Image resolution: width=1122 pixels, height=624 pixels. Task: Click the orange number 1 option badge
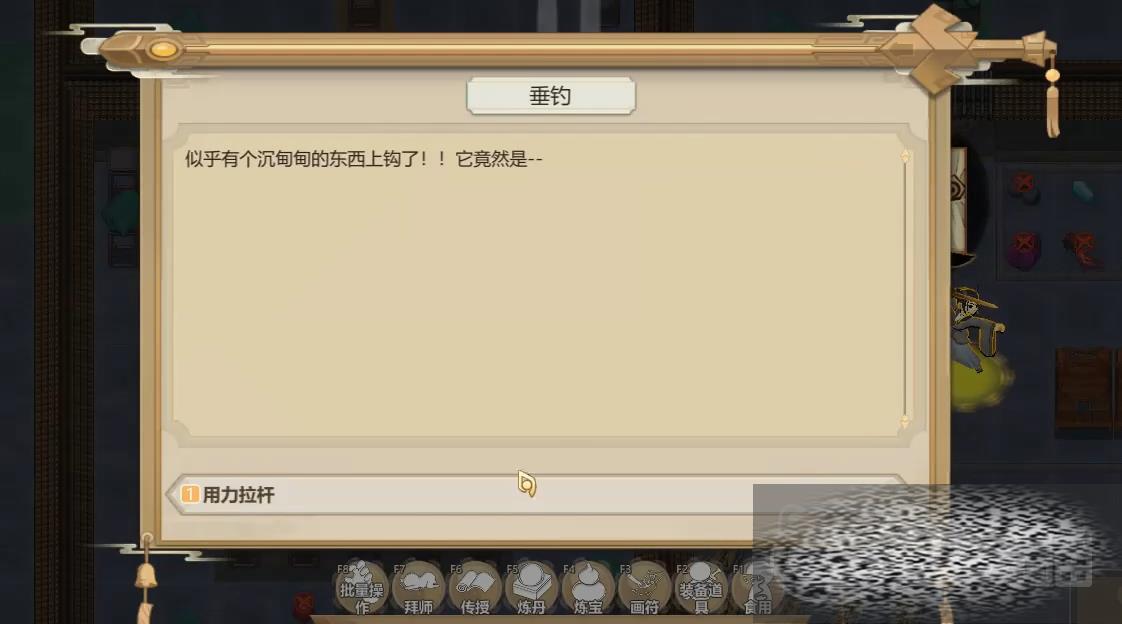click(x=190, y=494)
